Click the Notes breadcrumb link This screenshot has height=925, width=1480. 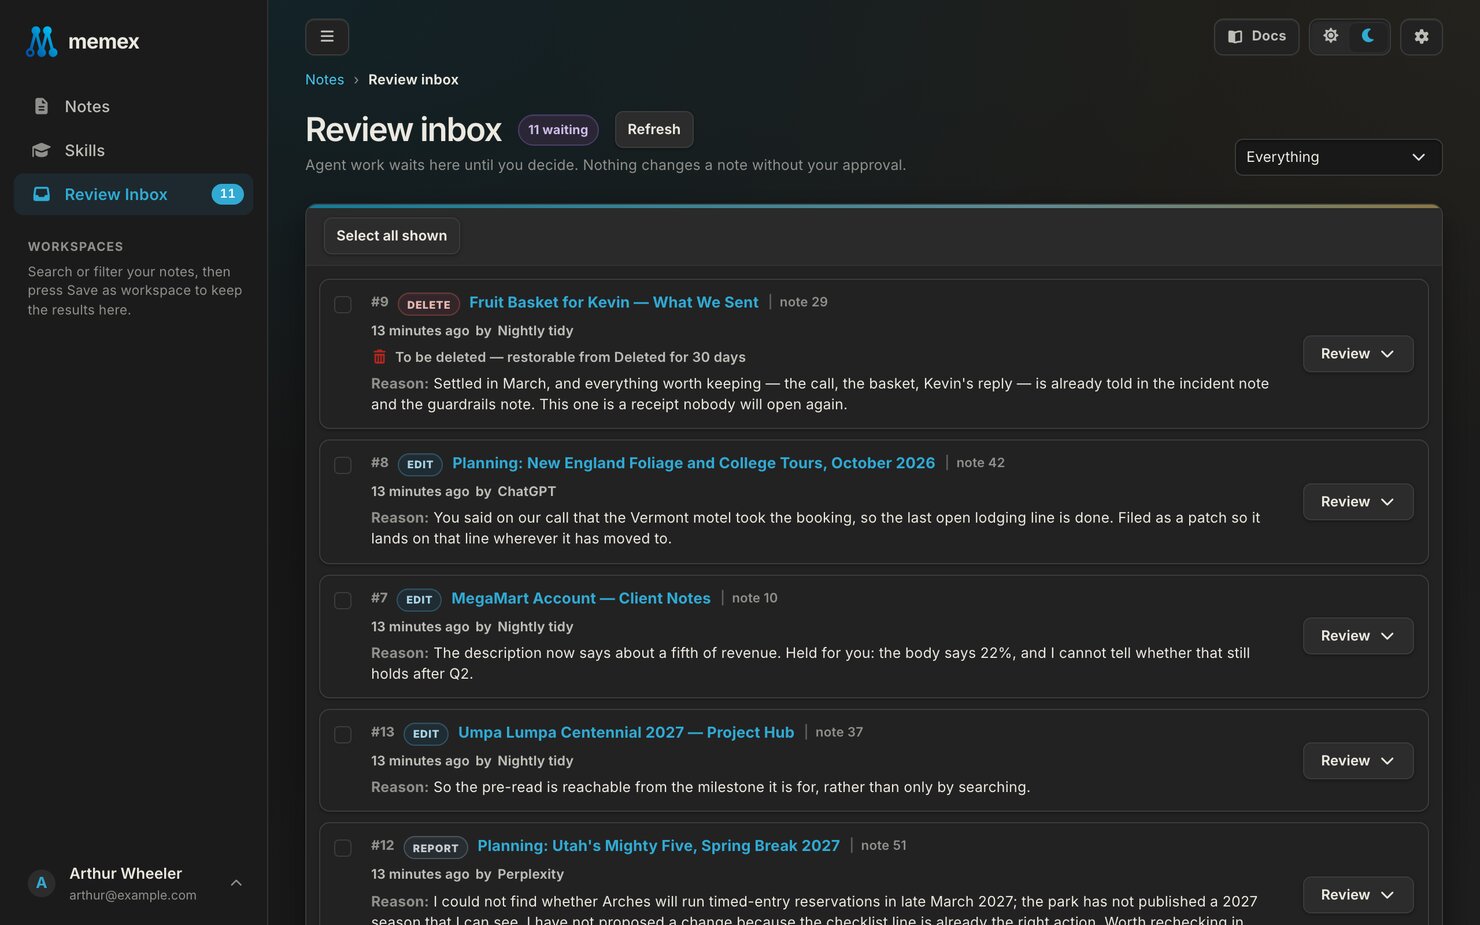coord(324,80)
